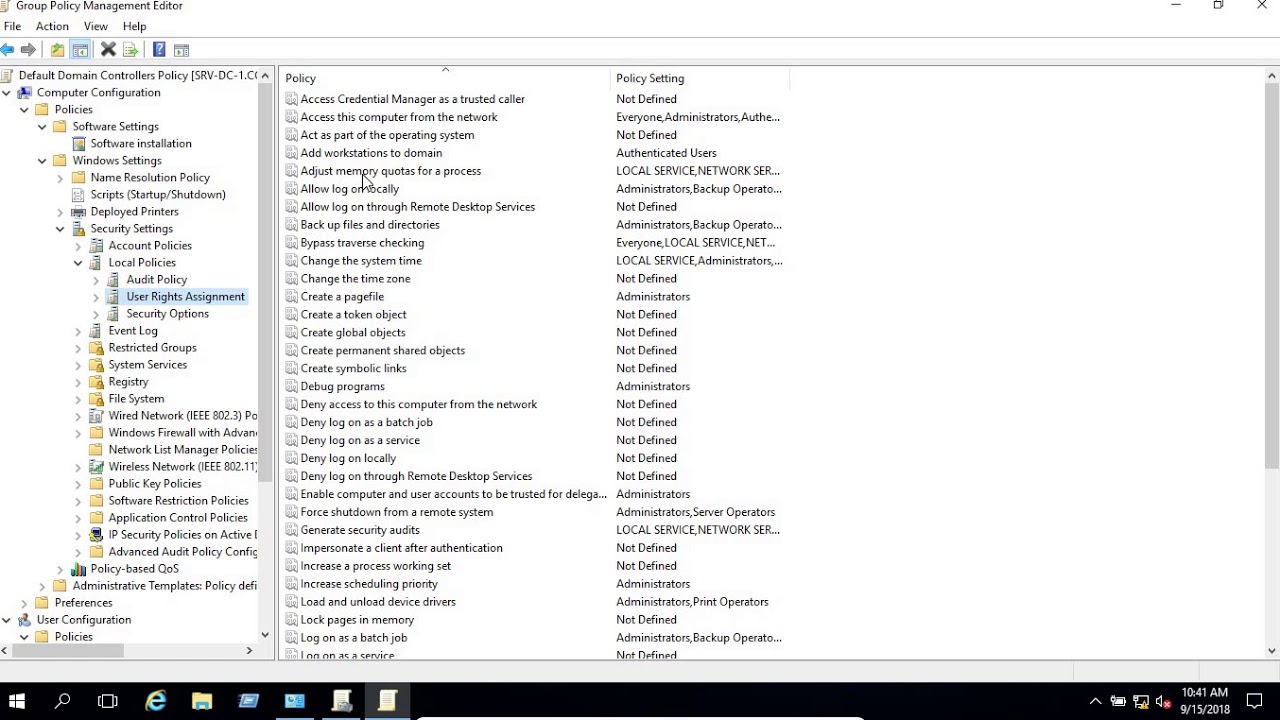This screenshot has height=720, width=1280.
Task: Click the Forward arrow toolbar icon
Action: tap(28, 50)
